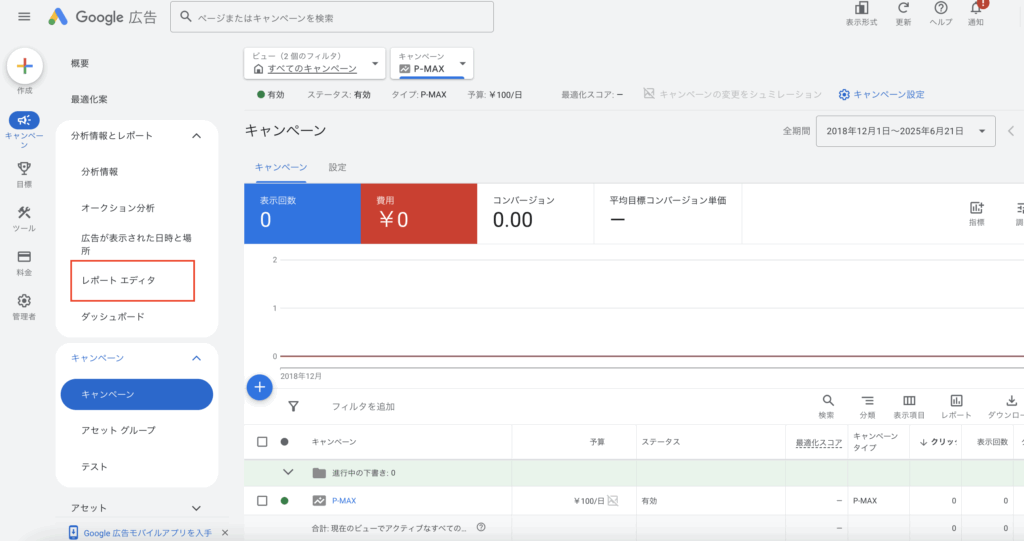The height and width of the screenshot is (541, 1024).
Task: Click the Help question mark icon
Action: 940,10
